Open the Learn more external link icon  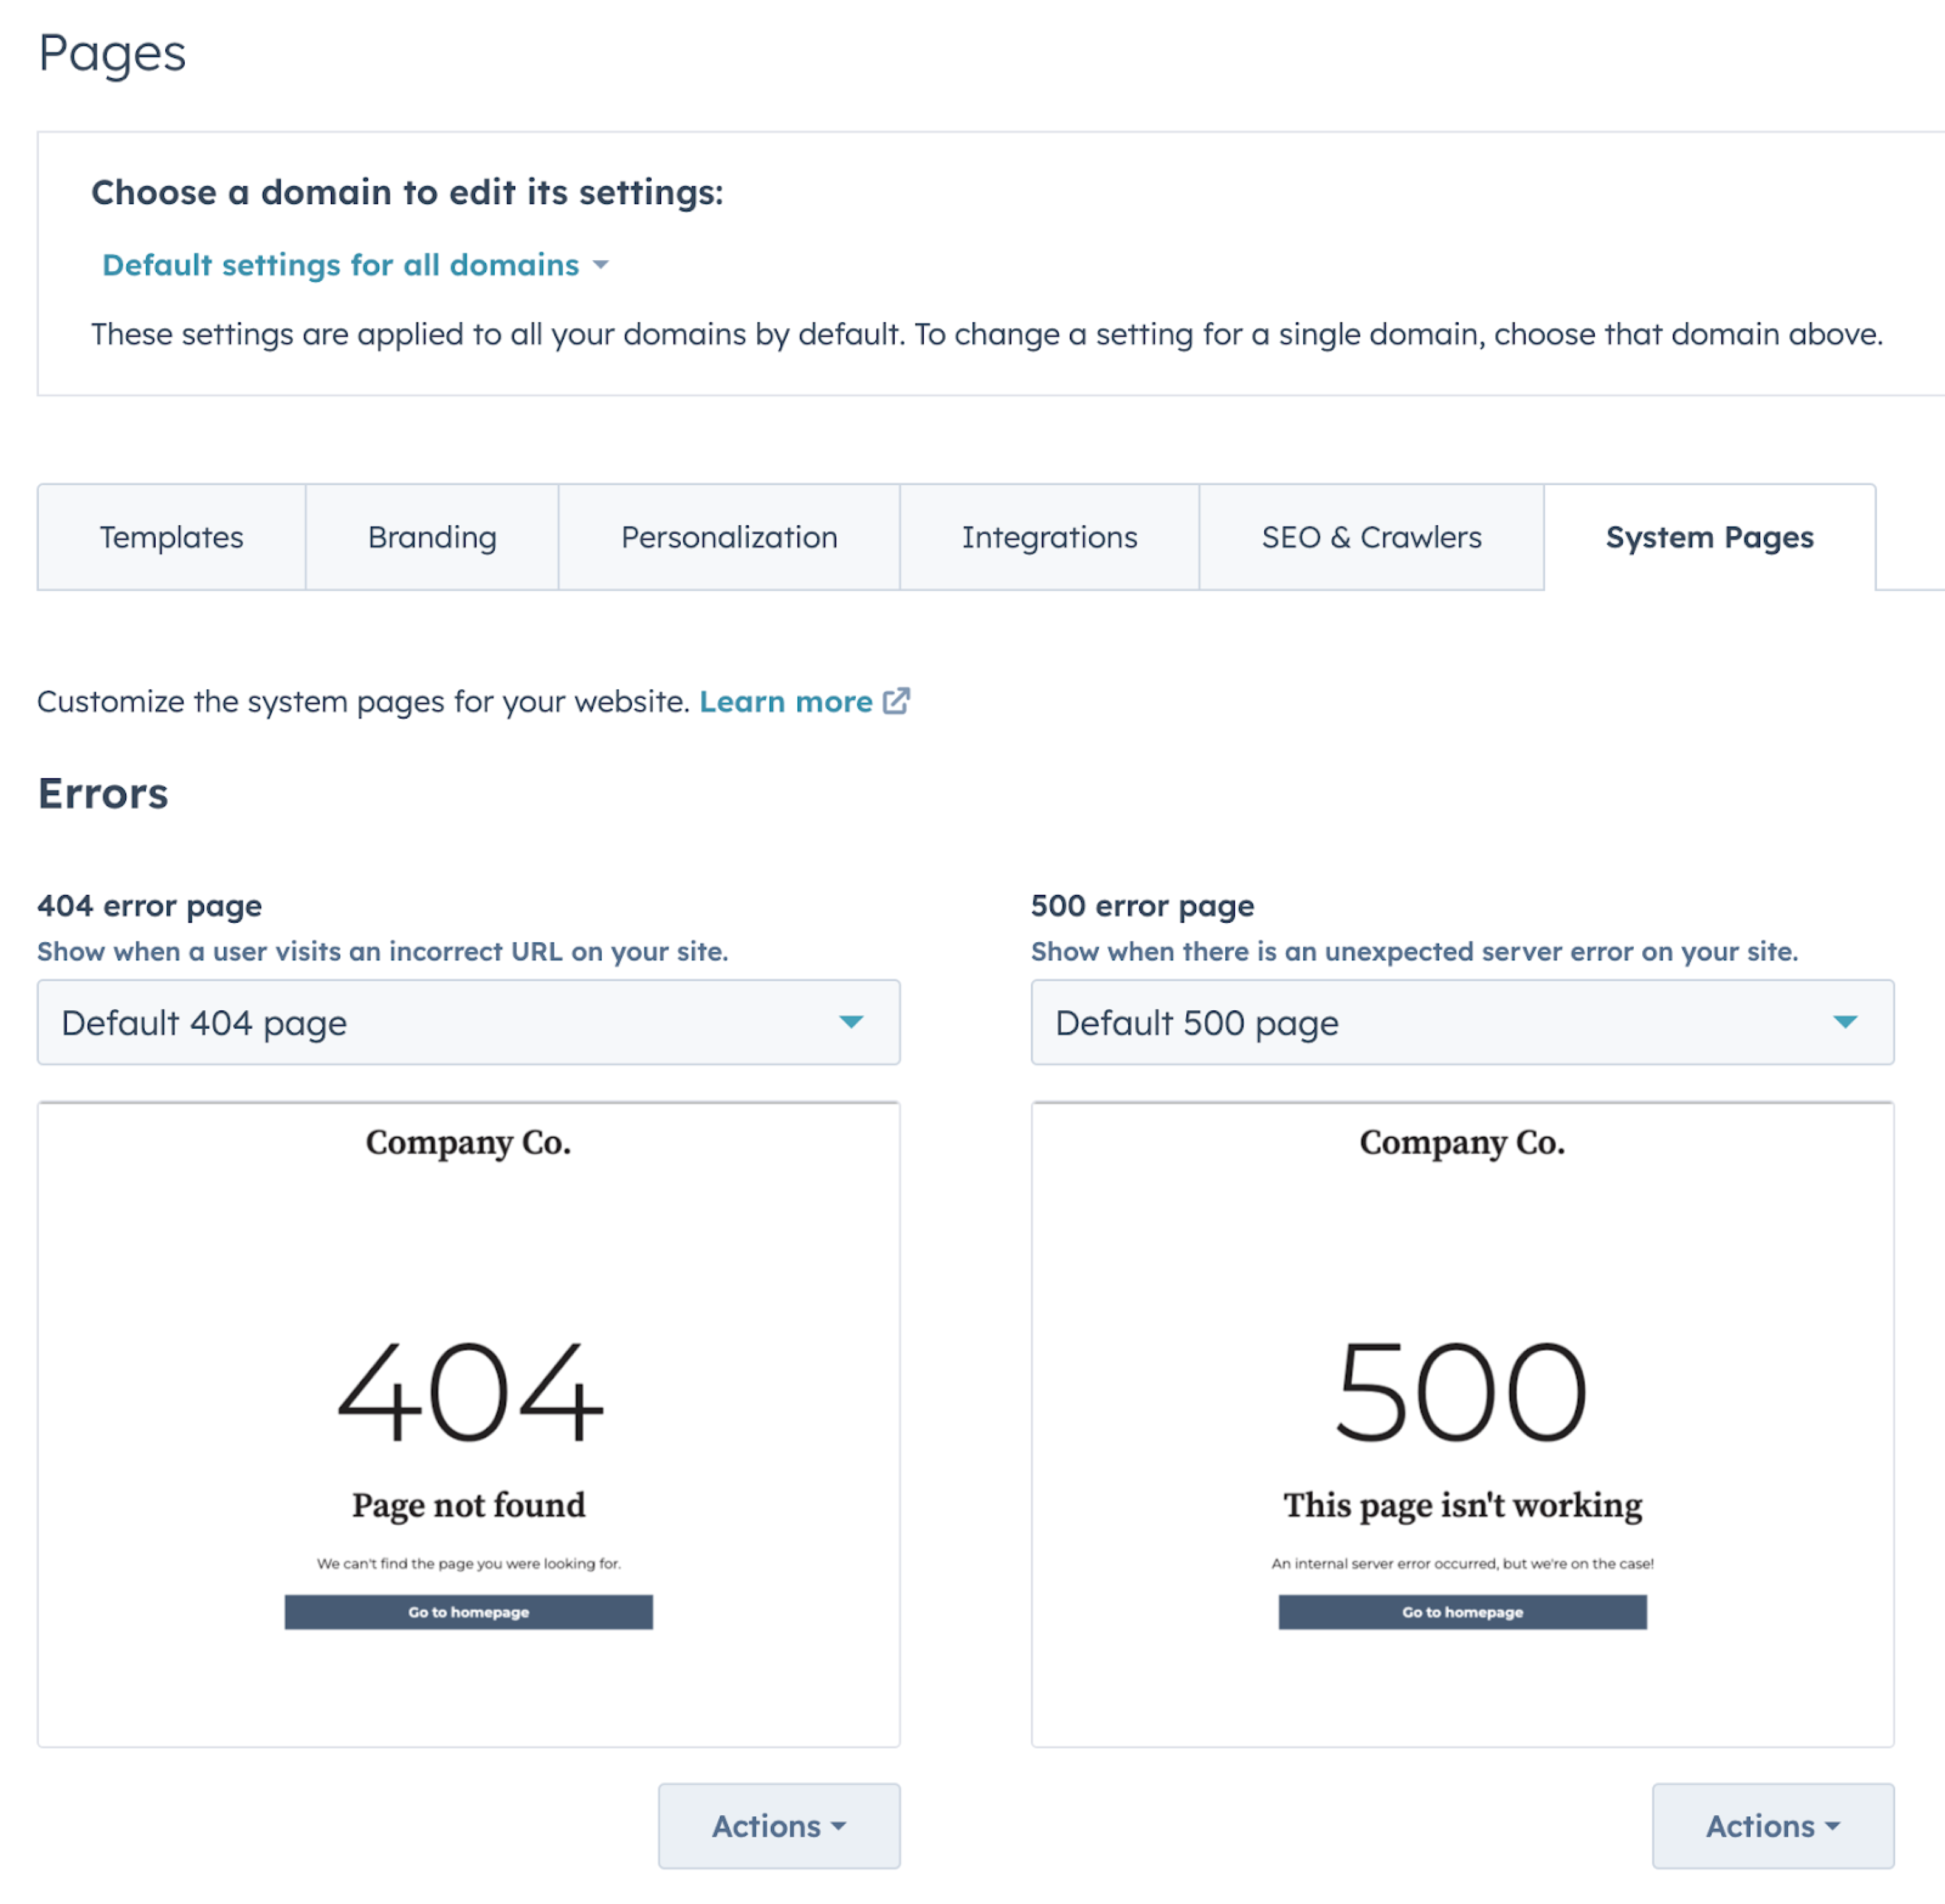pyautogui.click(x=896, y=701)
